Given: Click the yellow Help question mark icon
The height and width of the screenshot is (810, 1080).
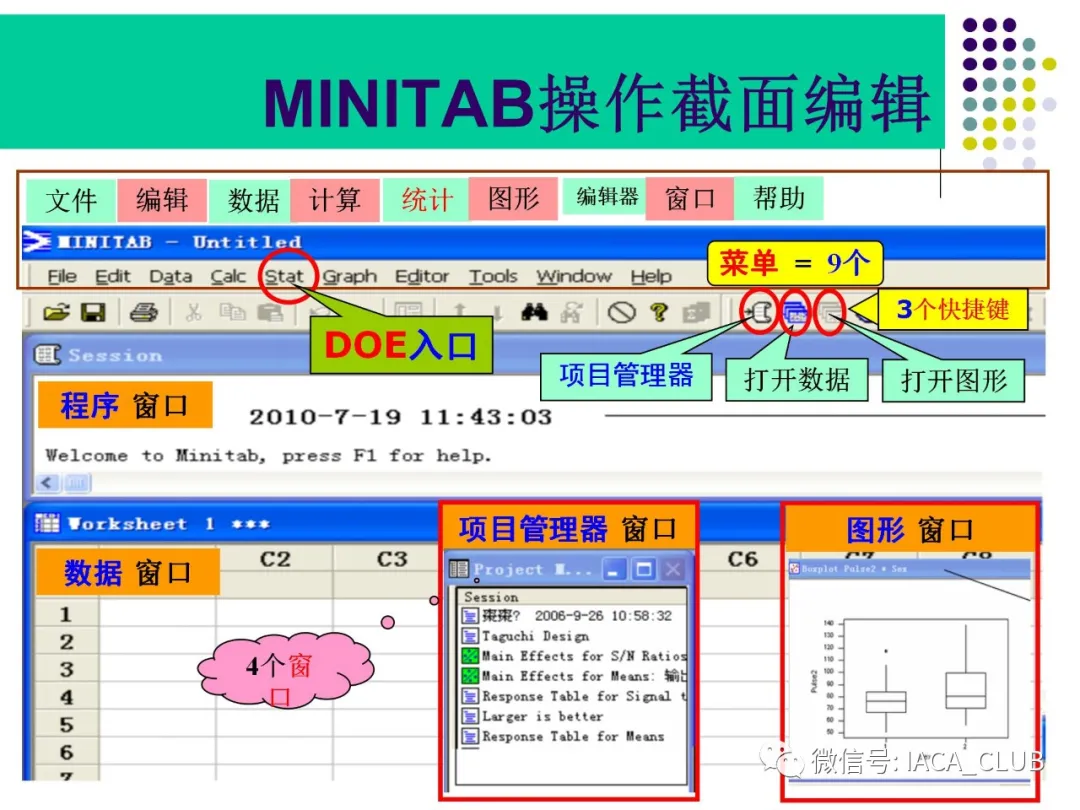Looking at the screenshot, I should (x=658, y=313).
